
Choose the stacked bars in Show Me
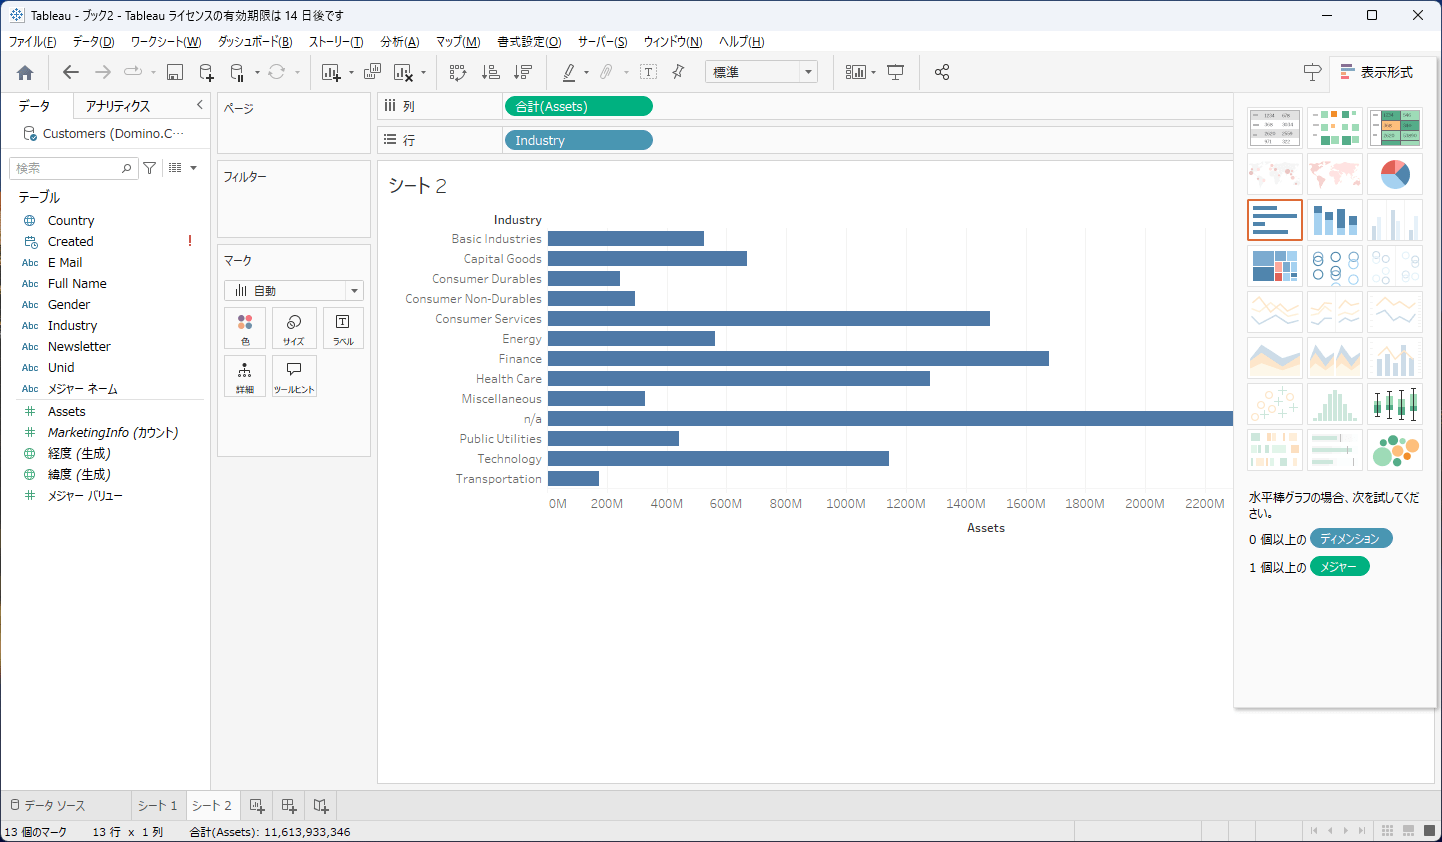tap(1335, 220)
